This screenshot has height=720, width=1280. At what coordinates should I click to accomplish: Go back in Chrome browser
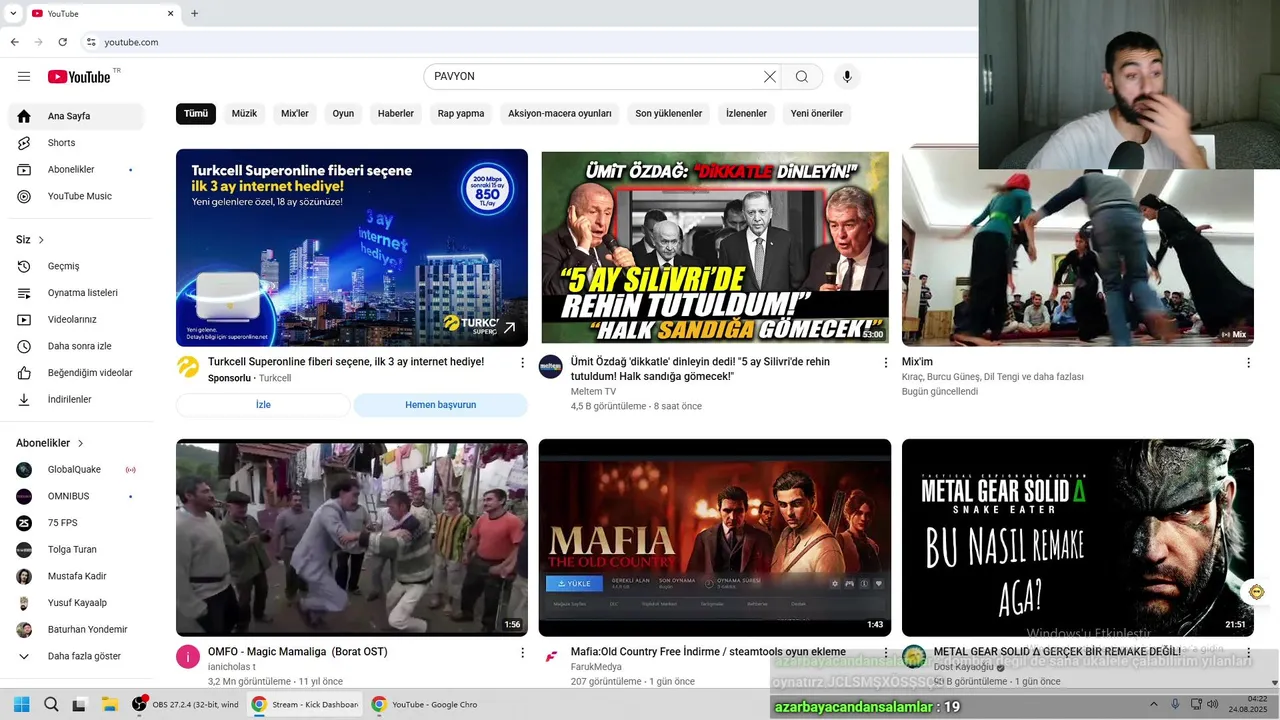[15, 42]
